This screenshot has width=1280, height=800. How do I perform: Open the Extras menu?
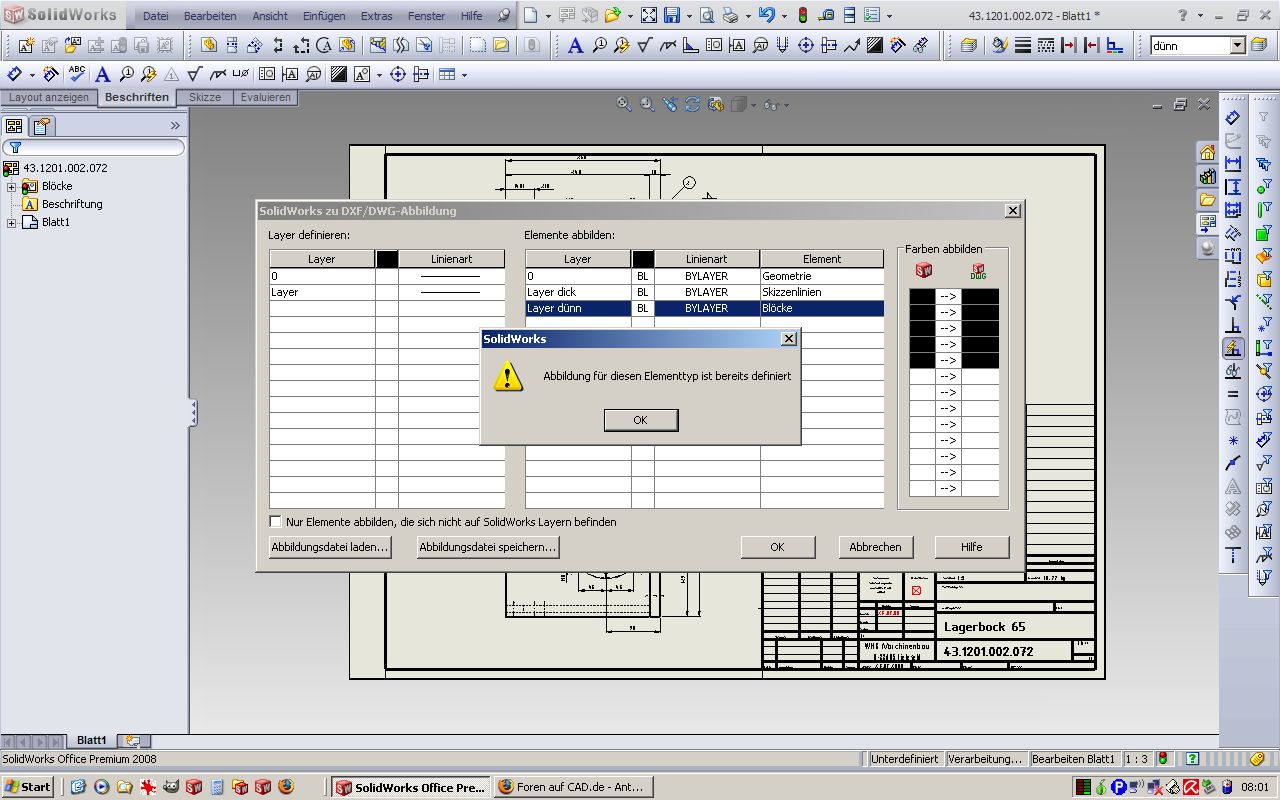tap(377, 16)
